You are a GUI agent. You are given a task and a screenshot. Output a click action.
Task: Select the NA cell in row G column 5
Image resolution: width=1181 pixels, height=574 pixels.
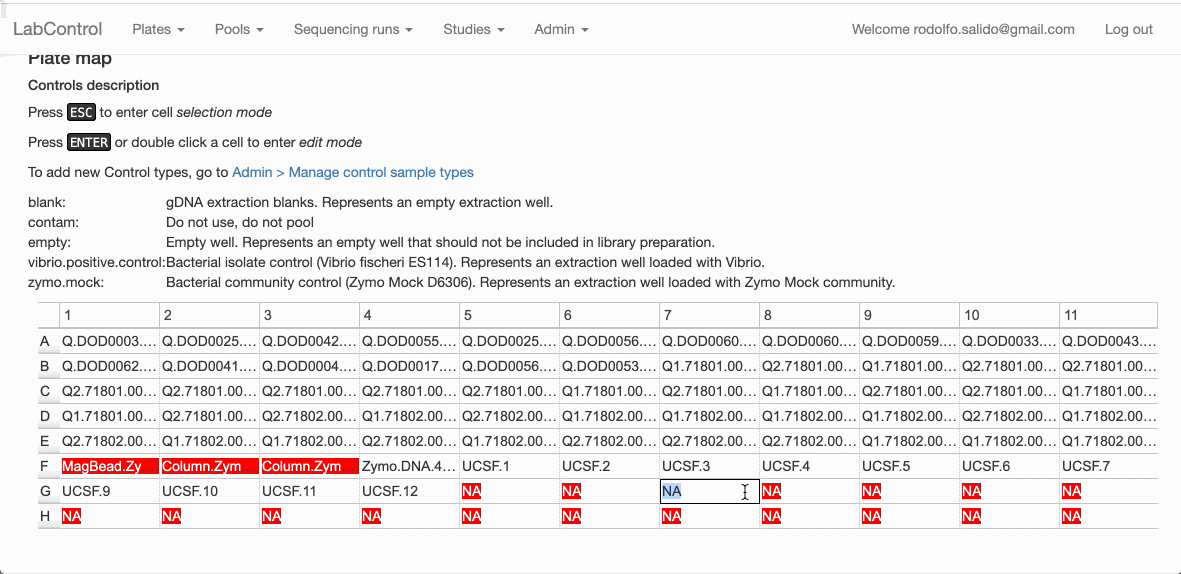(509, 491)
